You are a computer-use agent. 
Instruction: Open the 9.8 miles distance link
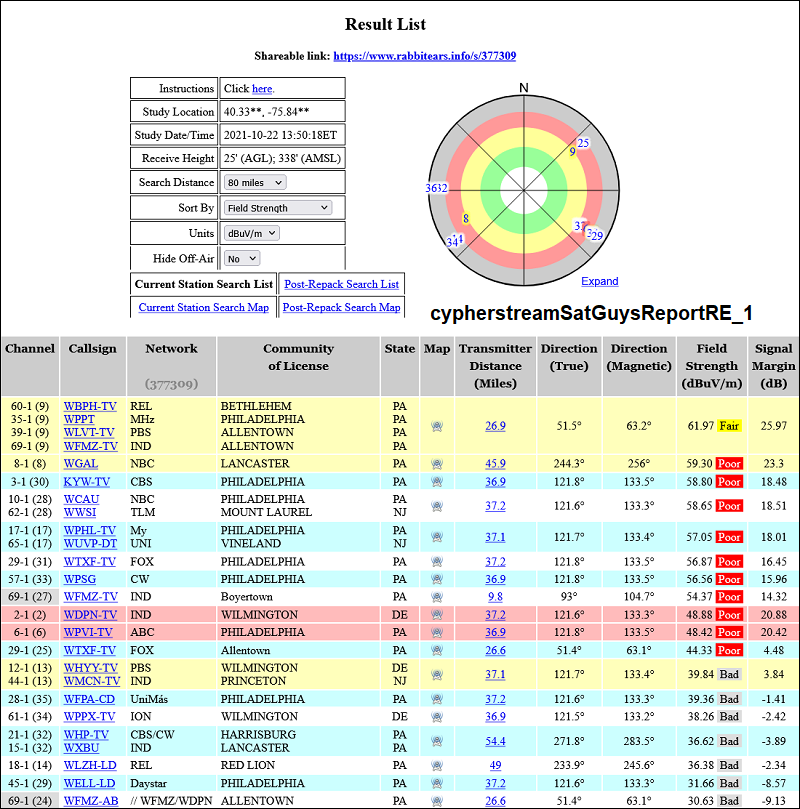click(495, 597)
